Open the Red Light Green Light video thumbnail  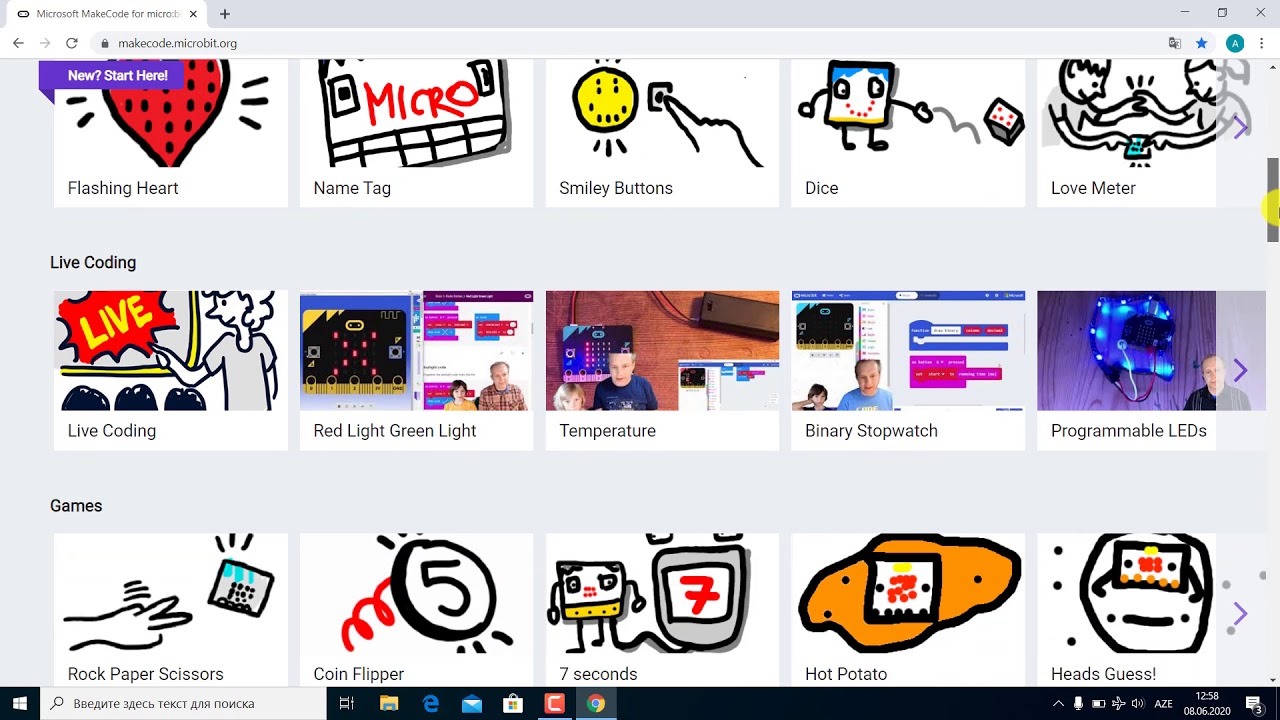(416, 350)
